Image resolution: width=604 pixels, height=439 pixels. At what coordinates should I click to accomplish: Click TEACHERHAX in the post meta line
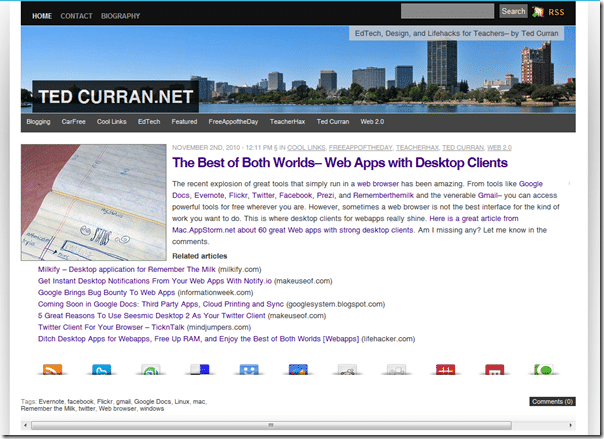[x=417, y=147]
